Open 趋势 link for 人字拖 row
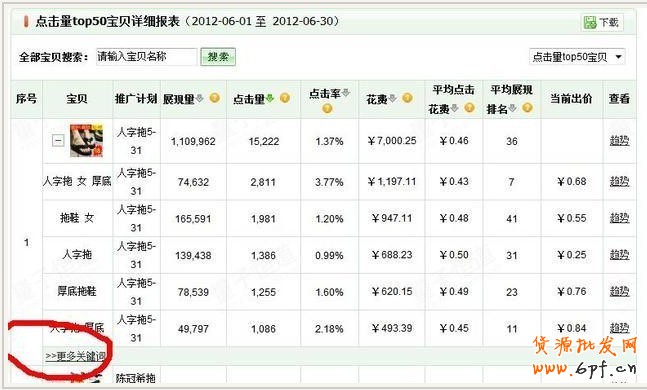This screenshot has height=390, width=647. coord(619,255)
